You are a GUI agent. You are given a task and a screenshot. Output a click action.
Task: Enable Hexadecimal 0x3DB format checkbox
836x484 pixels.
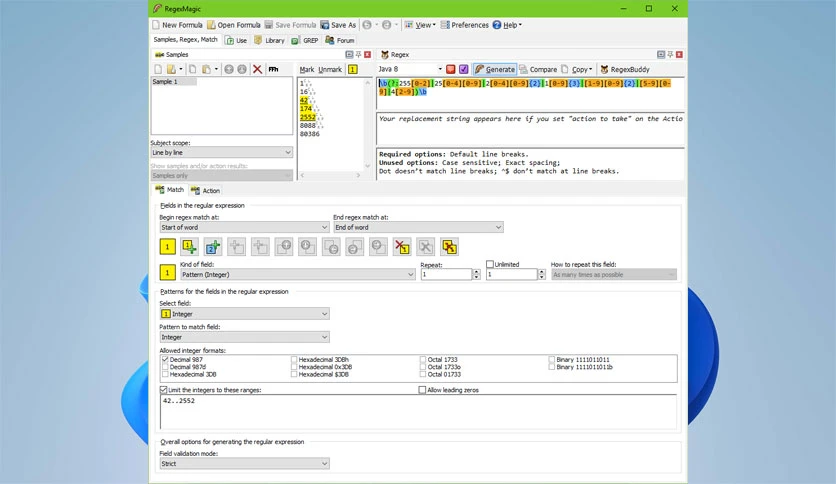pos(294,367)
